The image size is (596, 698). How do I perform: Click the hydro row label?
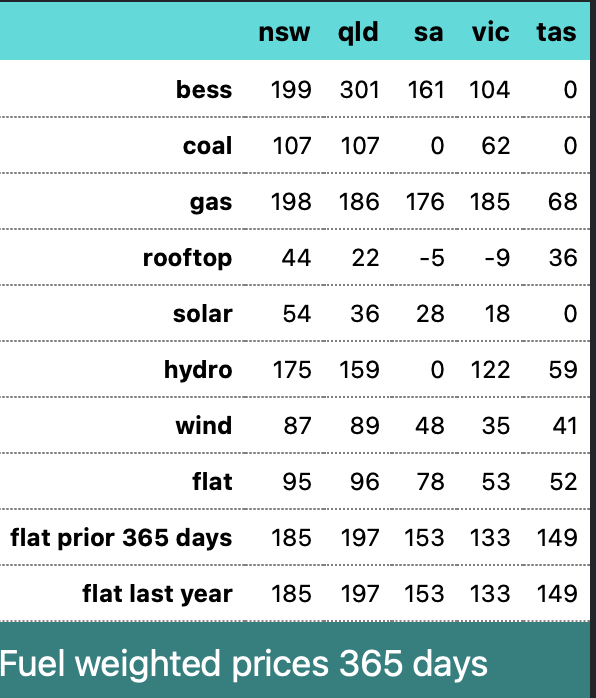click(198, 370)
